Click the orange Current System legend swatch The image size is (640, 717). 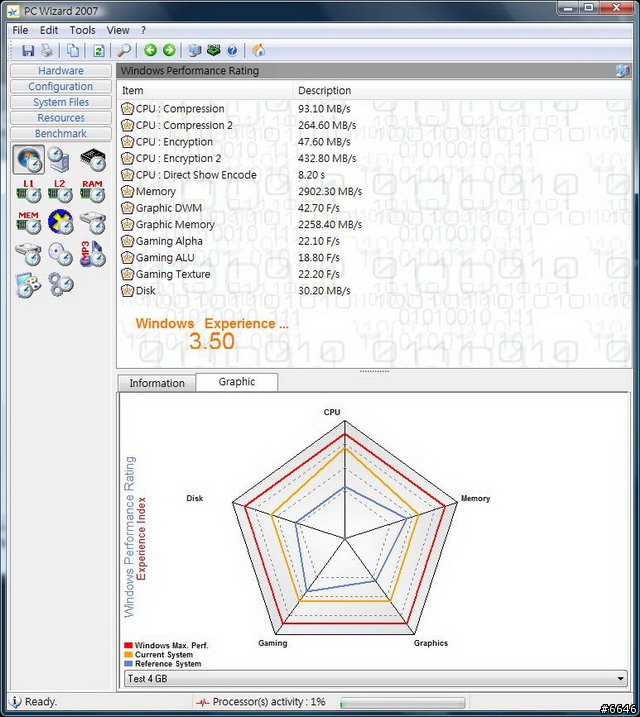coord(128,655)
